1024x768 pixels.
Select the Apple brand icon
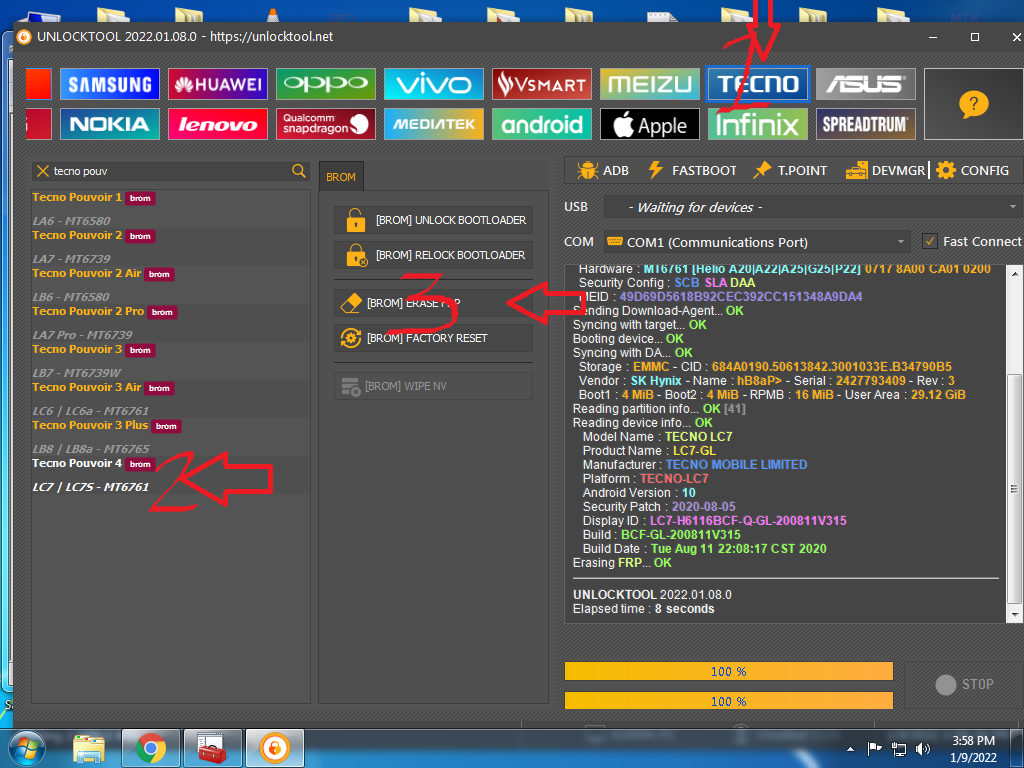[x=650, y=124]
